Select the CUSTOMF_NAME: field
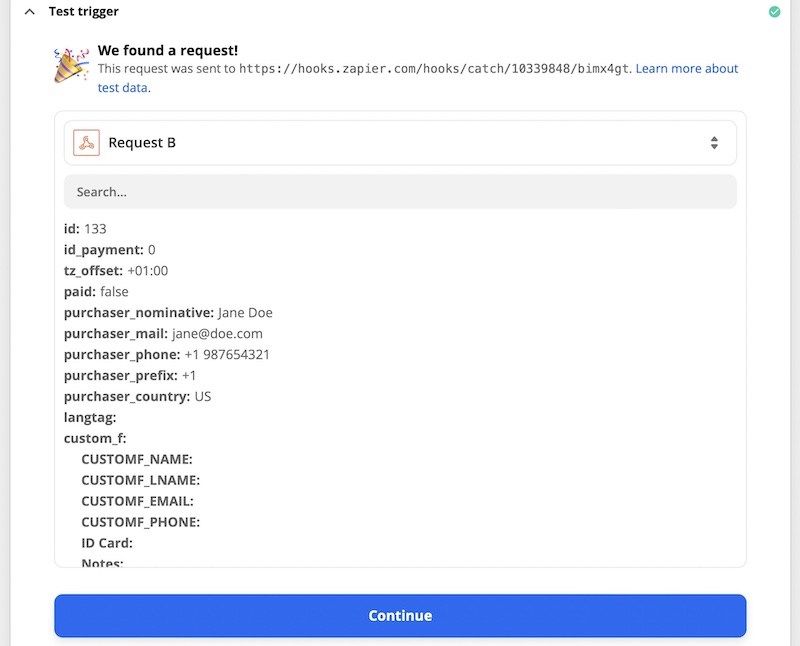Viewport: 800px width, 646px height. pos(137,459)
